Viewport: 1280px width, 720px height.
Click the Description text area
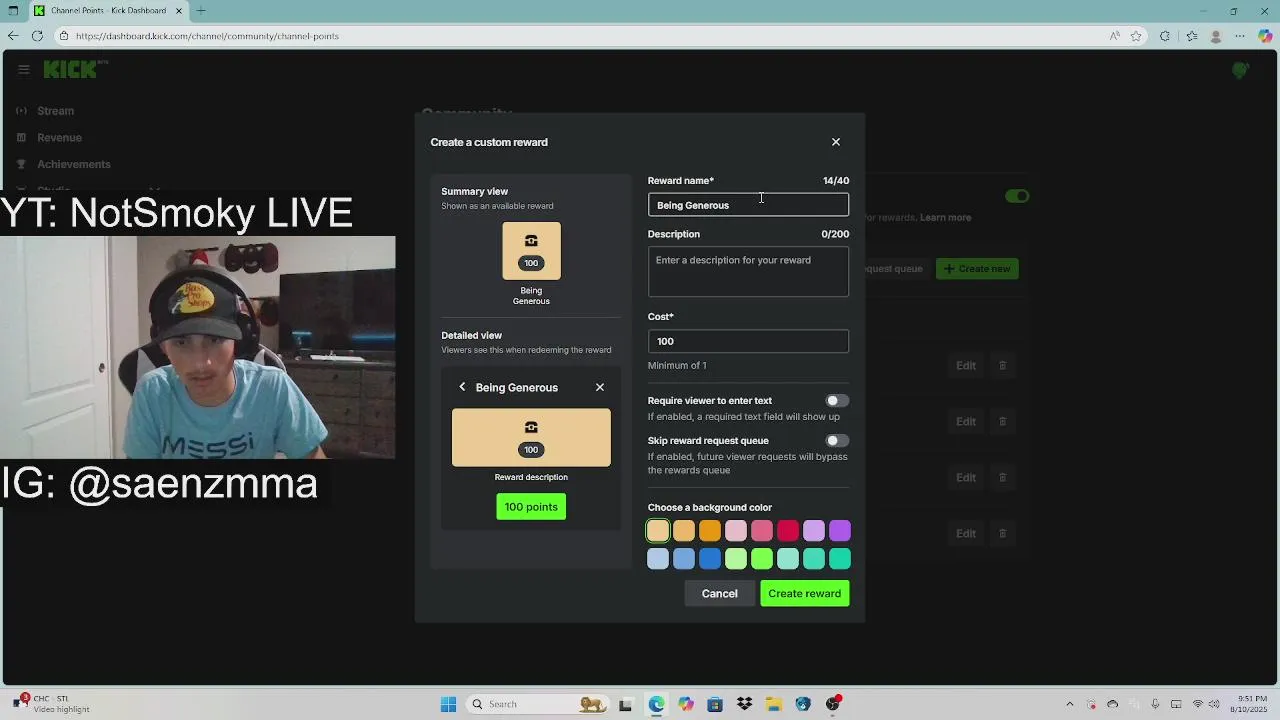pyautogui.click(x=748, y=273)
